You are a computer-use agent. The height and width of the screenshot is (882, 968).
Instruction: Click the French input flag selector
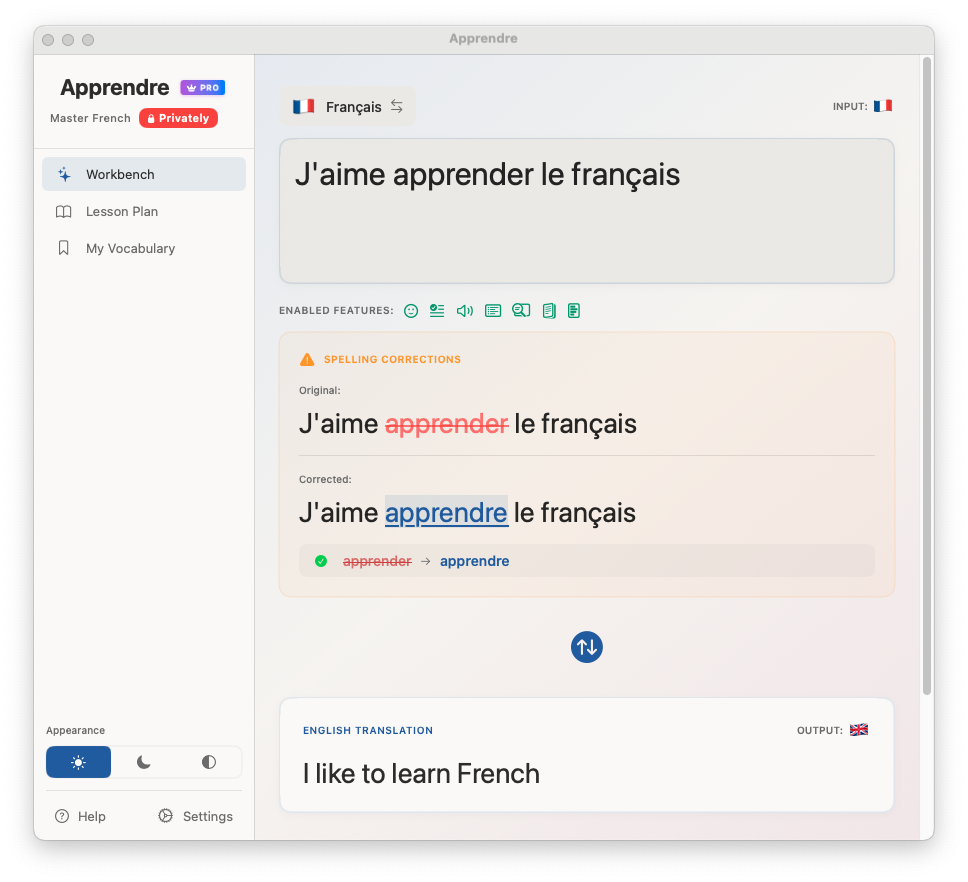882,105
